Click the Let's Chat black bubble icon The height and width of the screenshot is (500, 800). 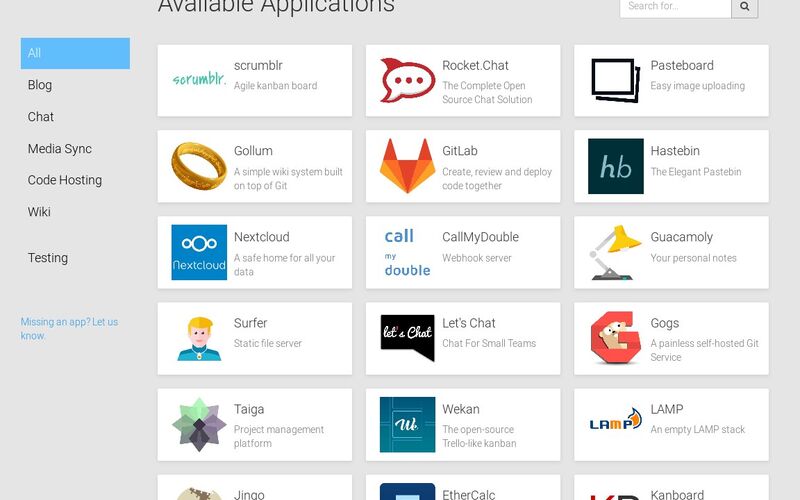point(407,338)
